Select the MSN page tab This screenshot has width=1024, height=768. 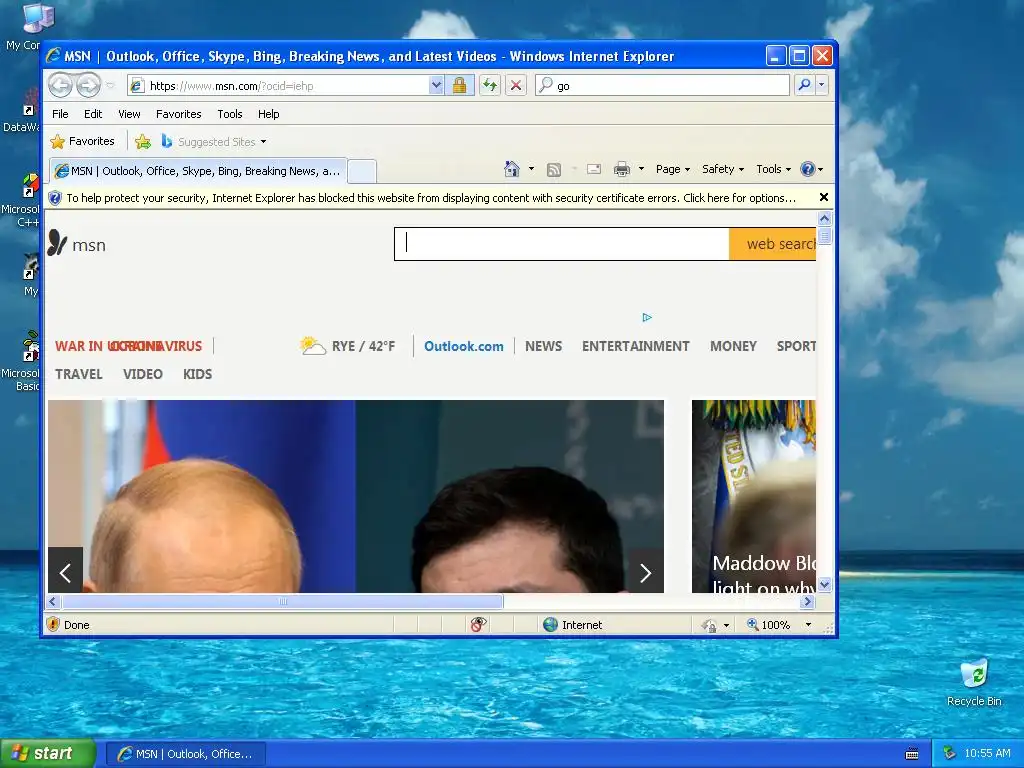pos(199,171)
